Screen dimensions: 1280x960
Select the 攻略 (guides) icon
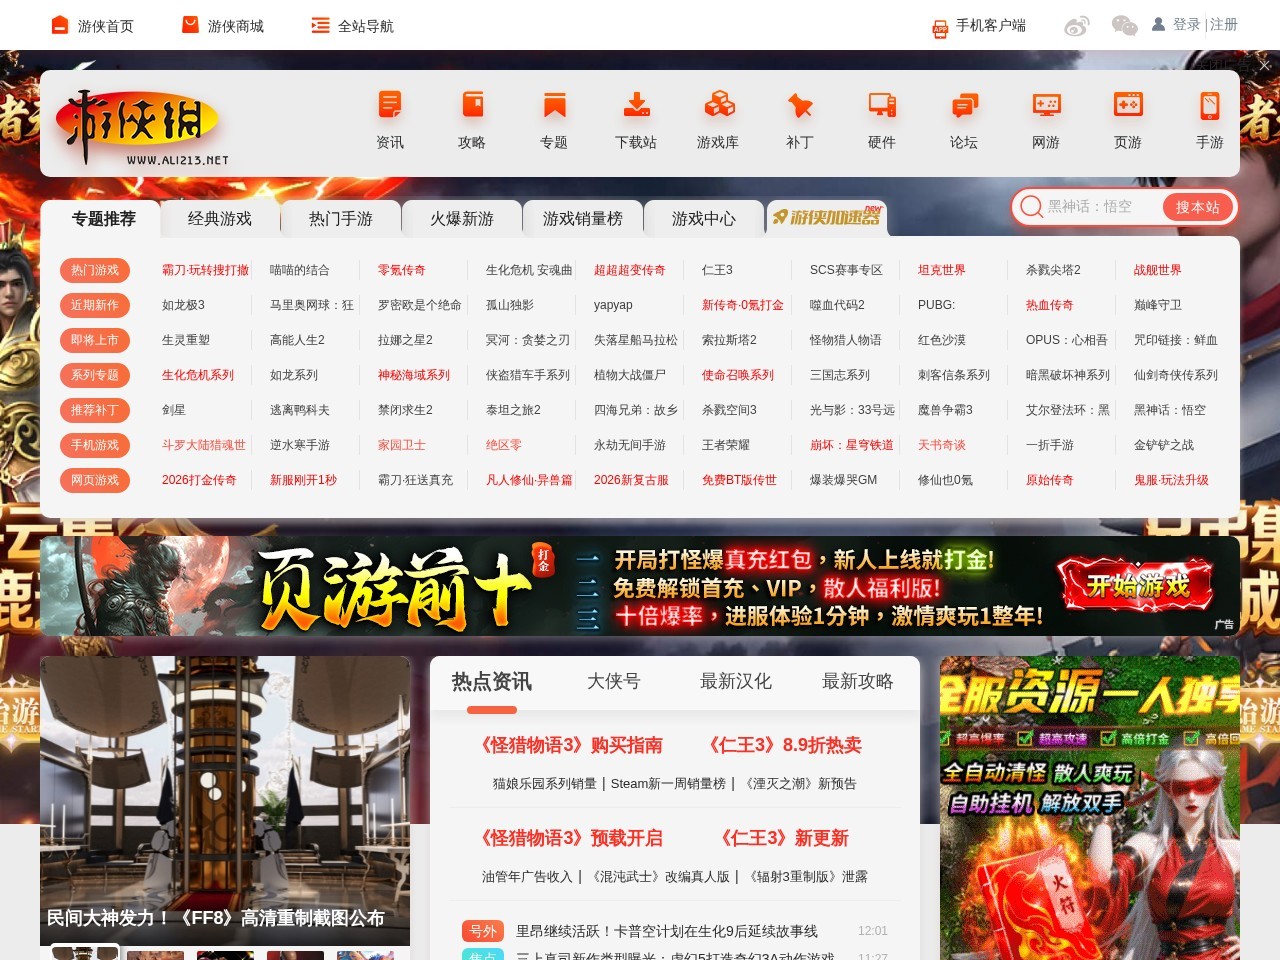pyautogui.click(x=472, y=115)
